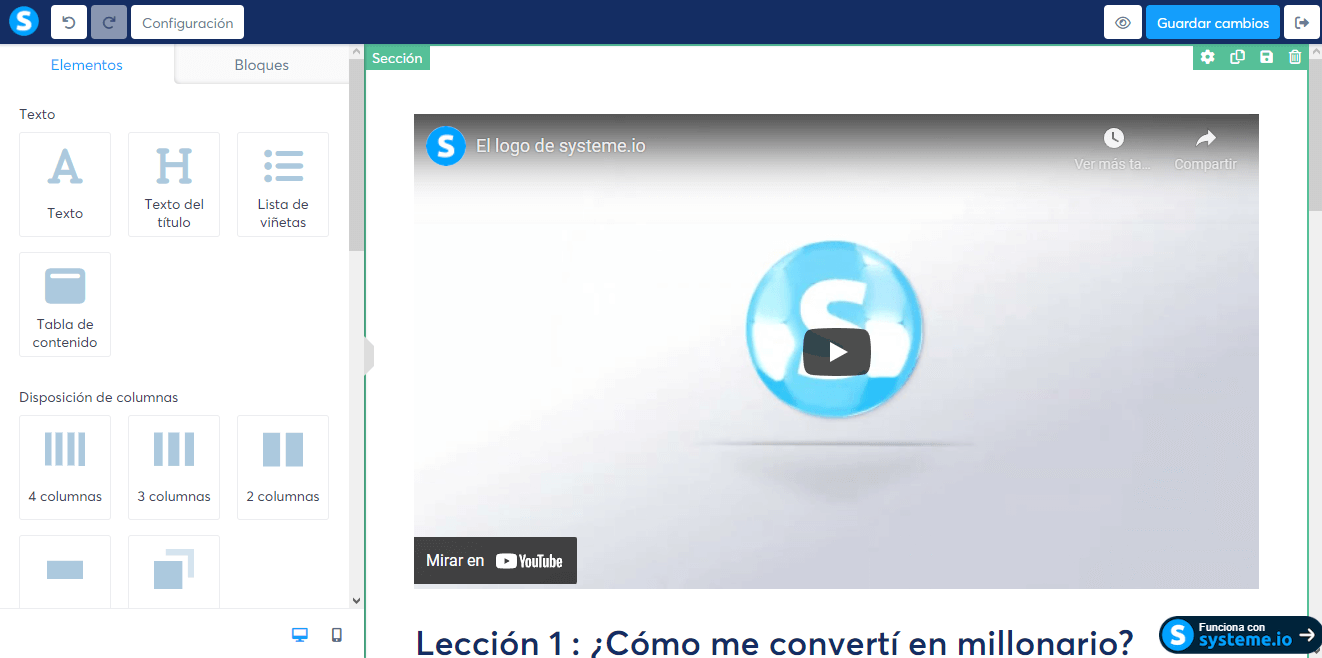Click video title El logo de systeme.io
Viewport: 1322px width, 658px height.
(x=561, y=146)
